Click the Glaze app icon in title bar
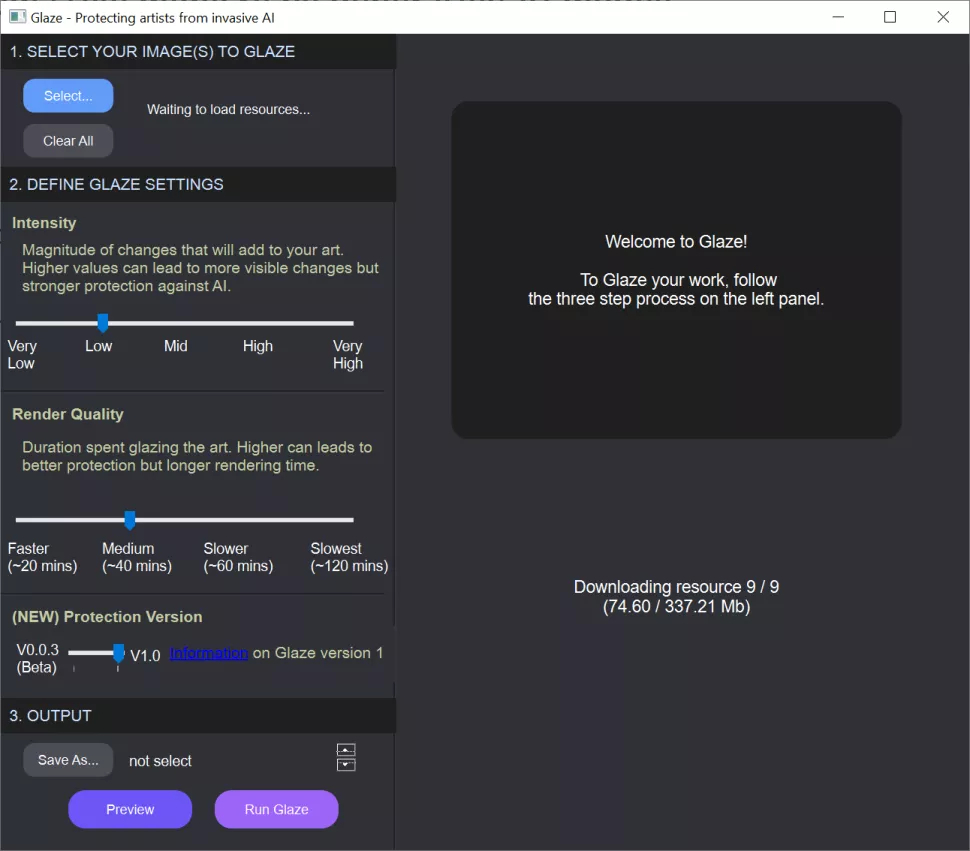Viewport: 970px width, 851px height. coord(17,17)
